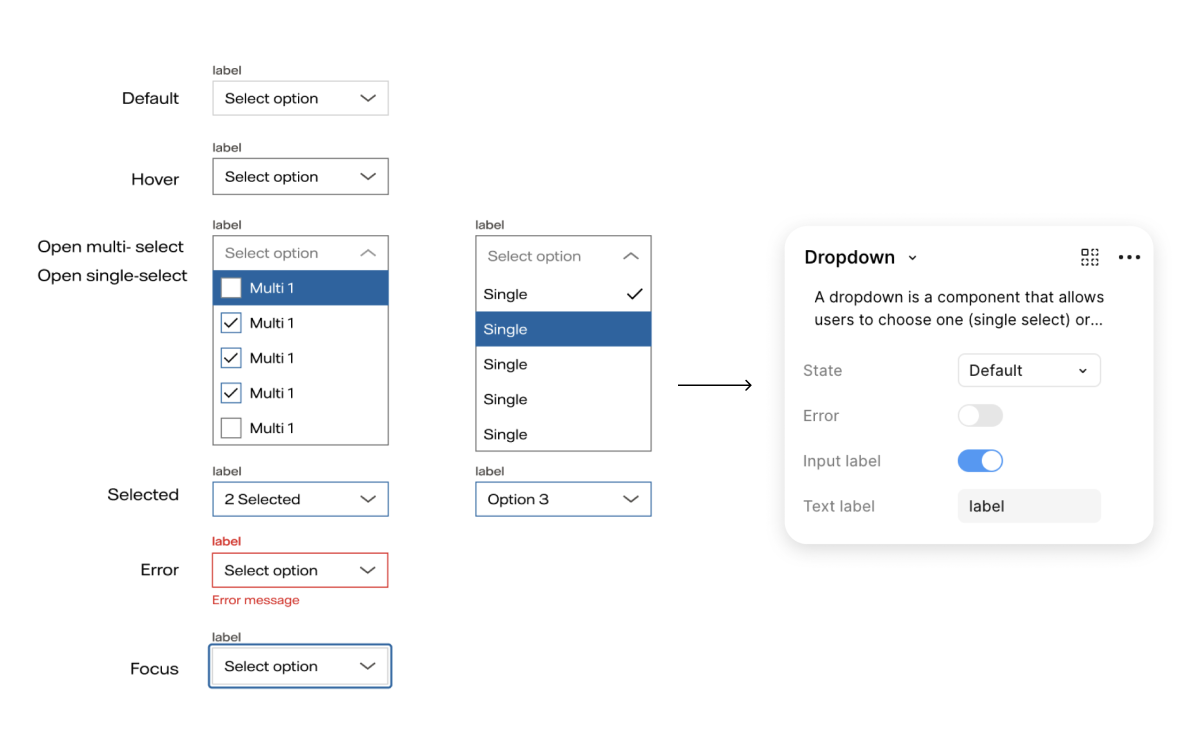Image resolution: width=1200 pixels, height=755 pixels.
Task: Click the four-square component icon in Dropdown panel
Action: pyautogui.click(x=1090, y=257)
